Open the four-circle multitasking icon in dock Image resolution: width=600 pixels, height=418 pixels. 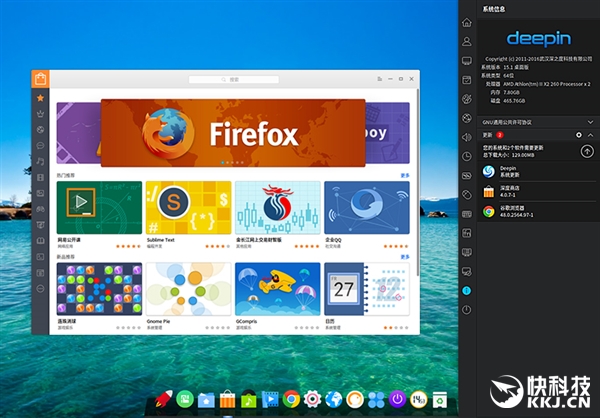(376, 400)
